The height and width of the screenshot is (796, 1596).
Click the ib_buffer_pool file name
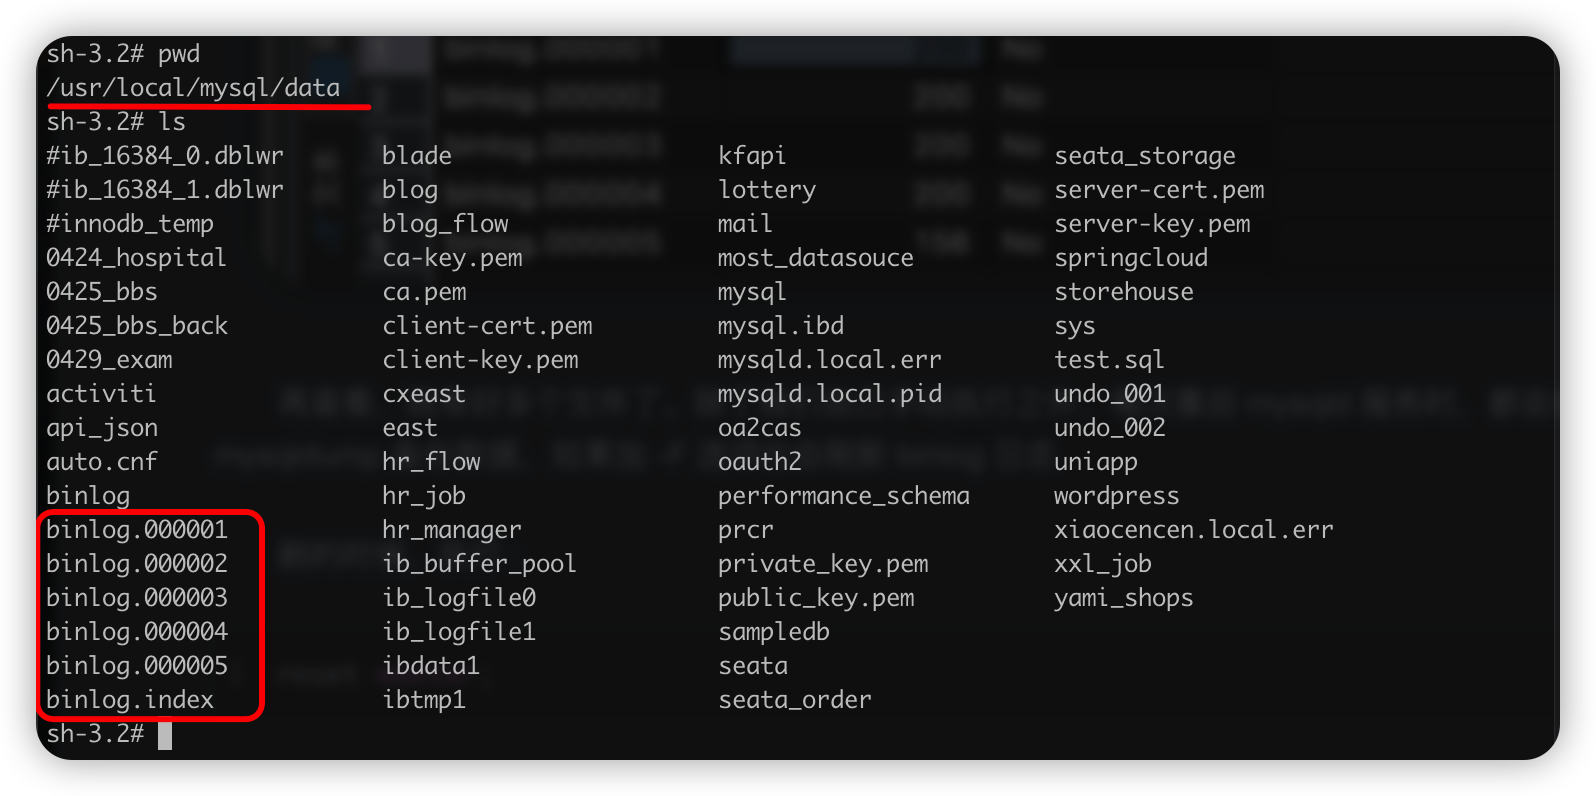click(x=479, y=564)
